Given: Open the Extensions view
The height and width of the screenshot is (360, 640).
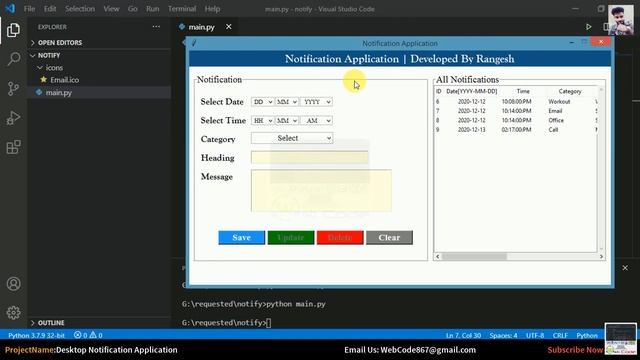Looking at the screenshot, I should 13,147.
